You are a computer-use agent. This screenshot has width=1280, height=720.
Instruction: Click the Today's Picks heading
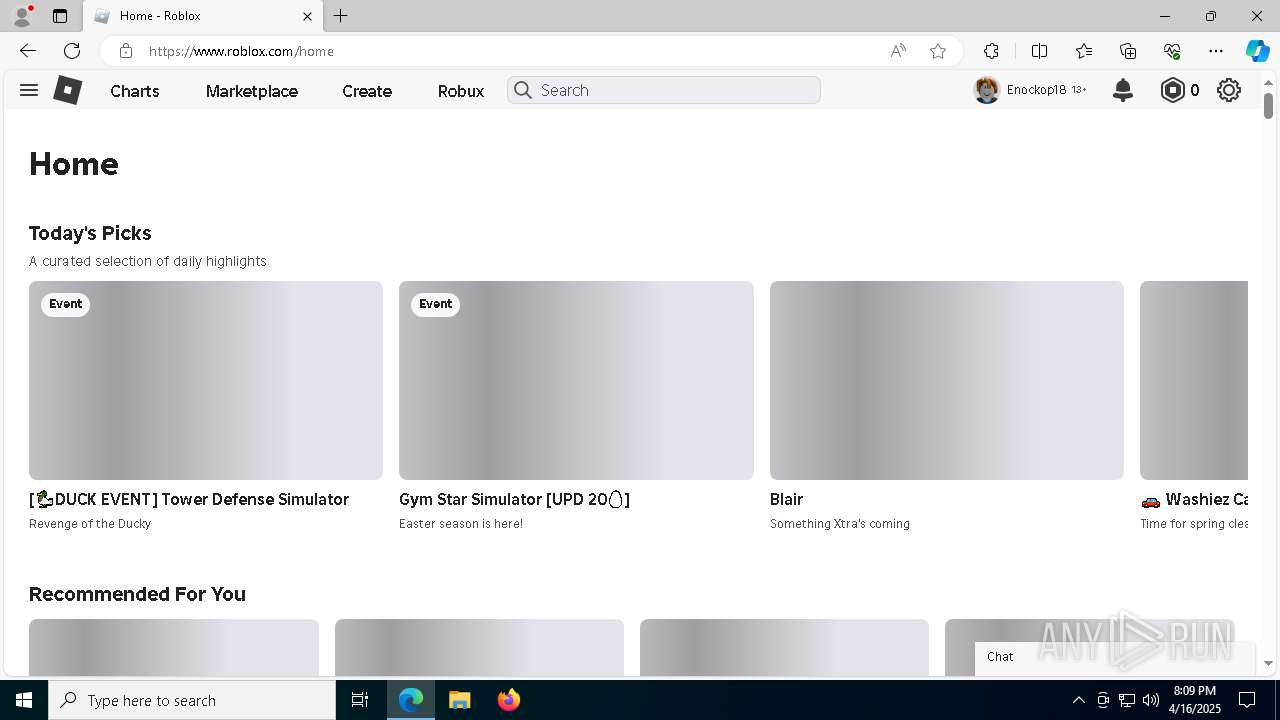click(90, 233)
